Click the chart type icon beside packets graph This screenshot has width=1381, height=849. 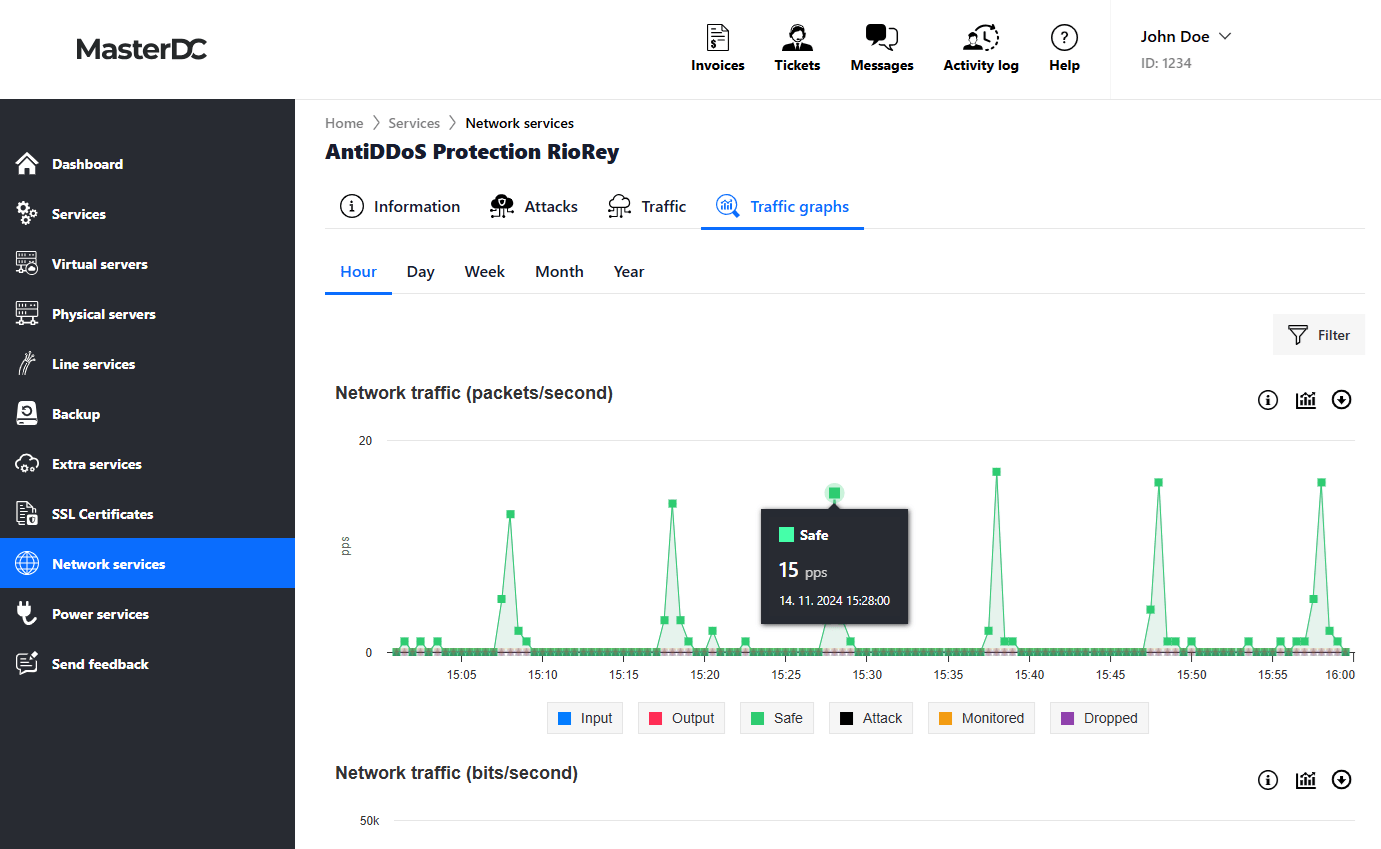coord(1305,399)
